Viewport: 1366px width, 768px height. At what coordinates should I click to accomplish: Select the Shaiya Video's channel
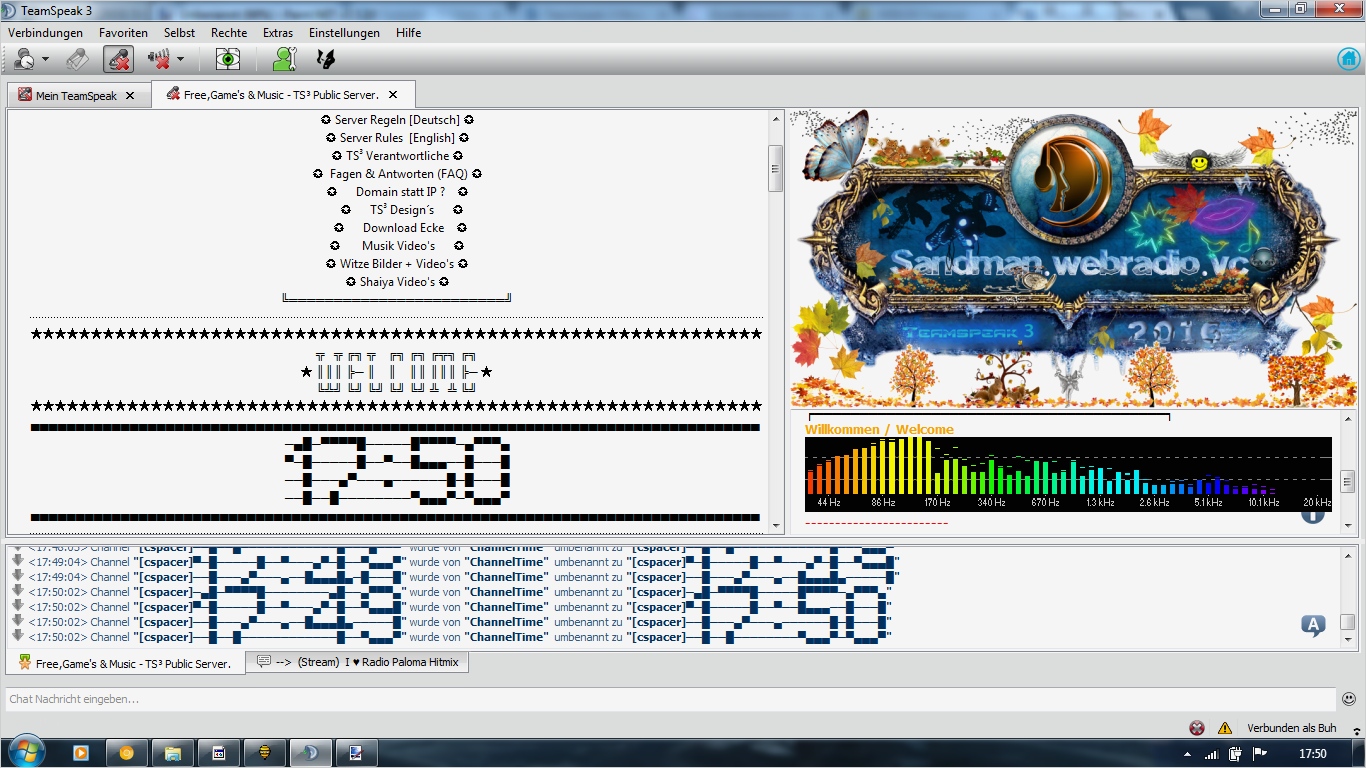click(397, 282)
